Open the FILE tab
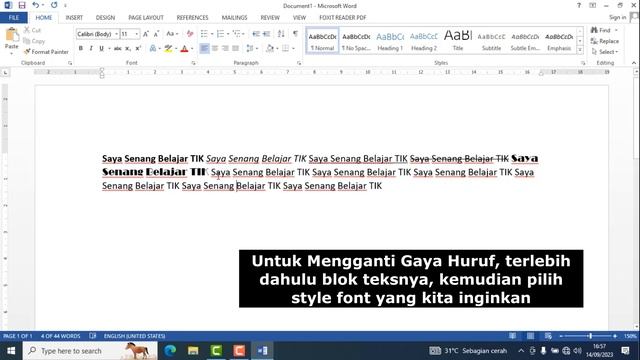This screenshot has height=360, width=640. 13,18
